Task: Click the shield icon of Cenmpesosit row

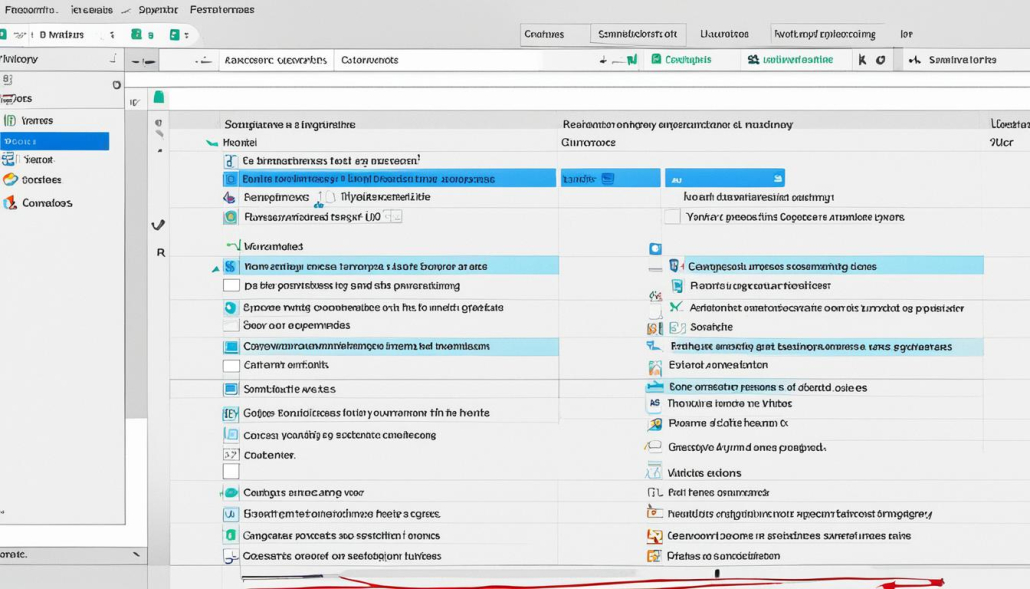Action: click(674, 266)
